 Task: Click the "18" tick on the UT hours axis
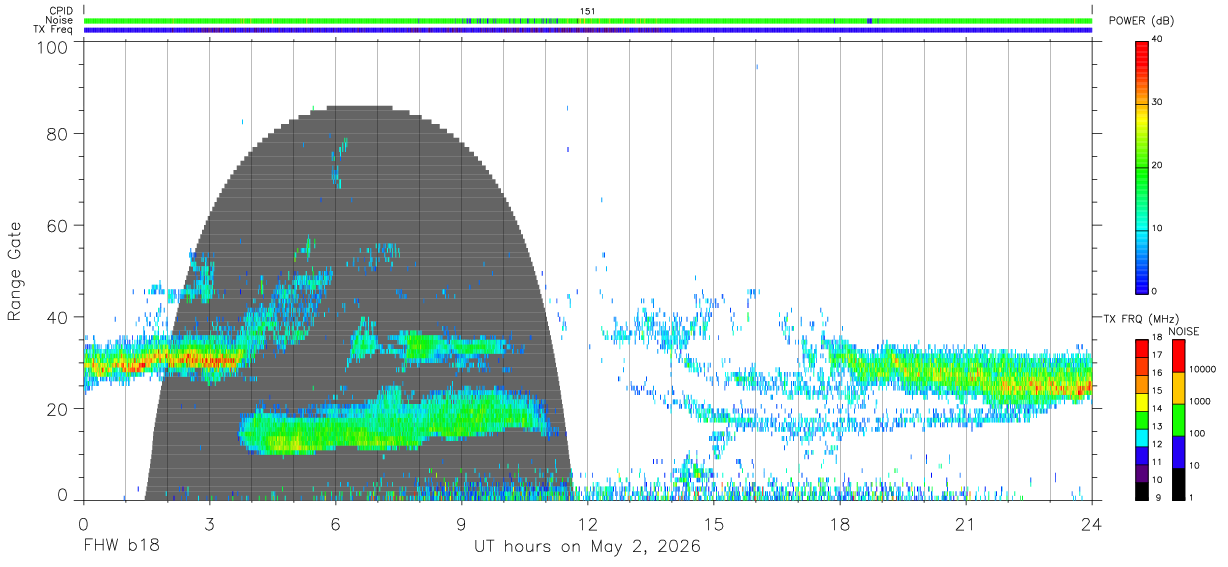coord(840,523)
